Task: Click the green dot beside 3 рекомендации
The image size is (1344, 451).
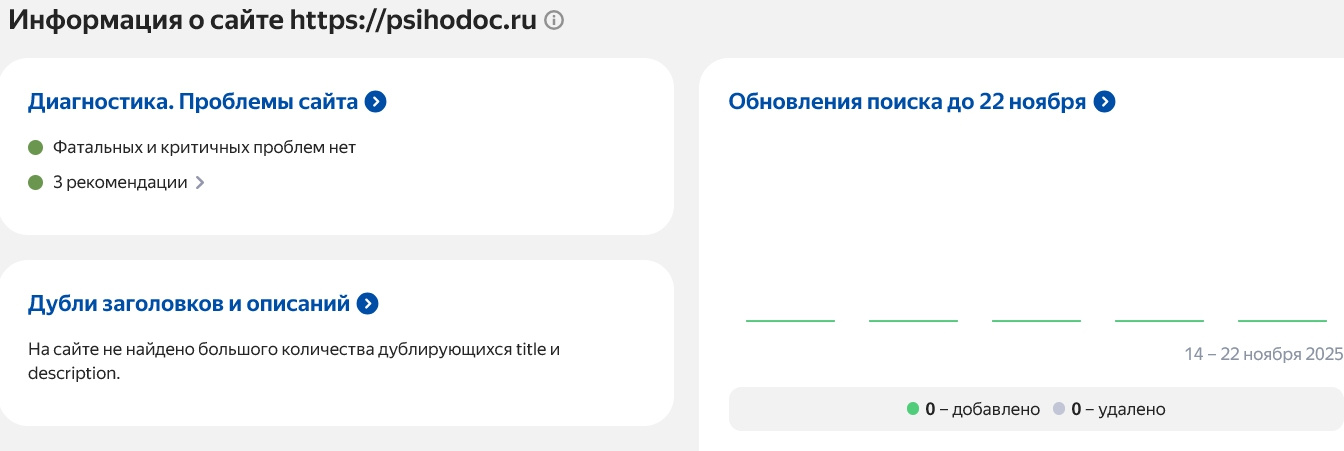Action: (x=36, y=182)
